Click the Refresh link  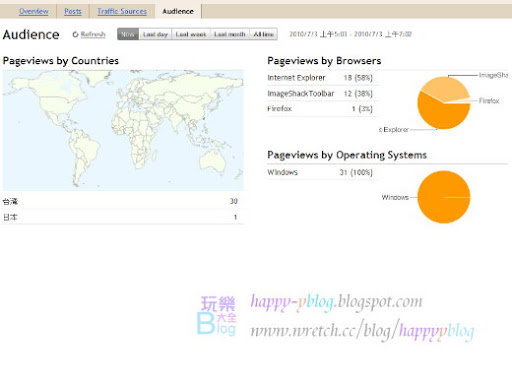(93, 34)
